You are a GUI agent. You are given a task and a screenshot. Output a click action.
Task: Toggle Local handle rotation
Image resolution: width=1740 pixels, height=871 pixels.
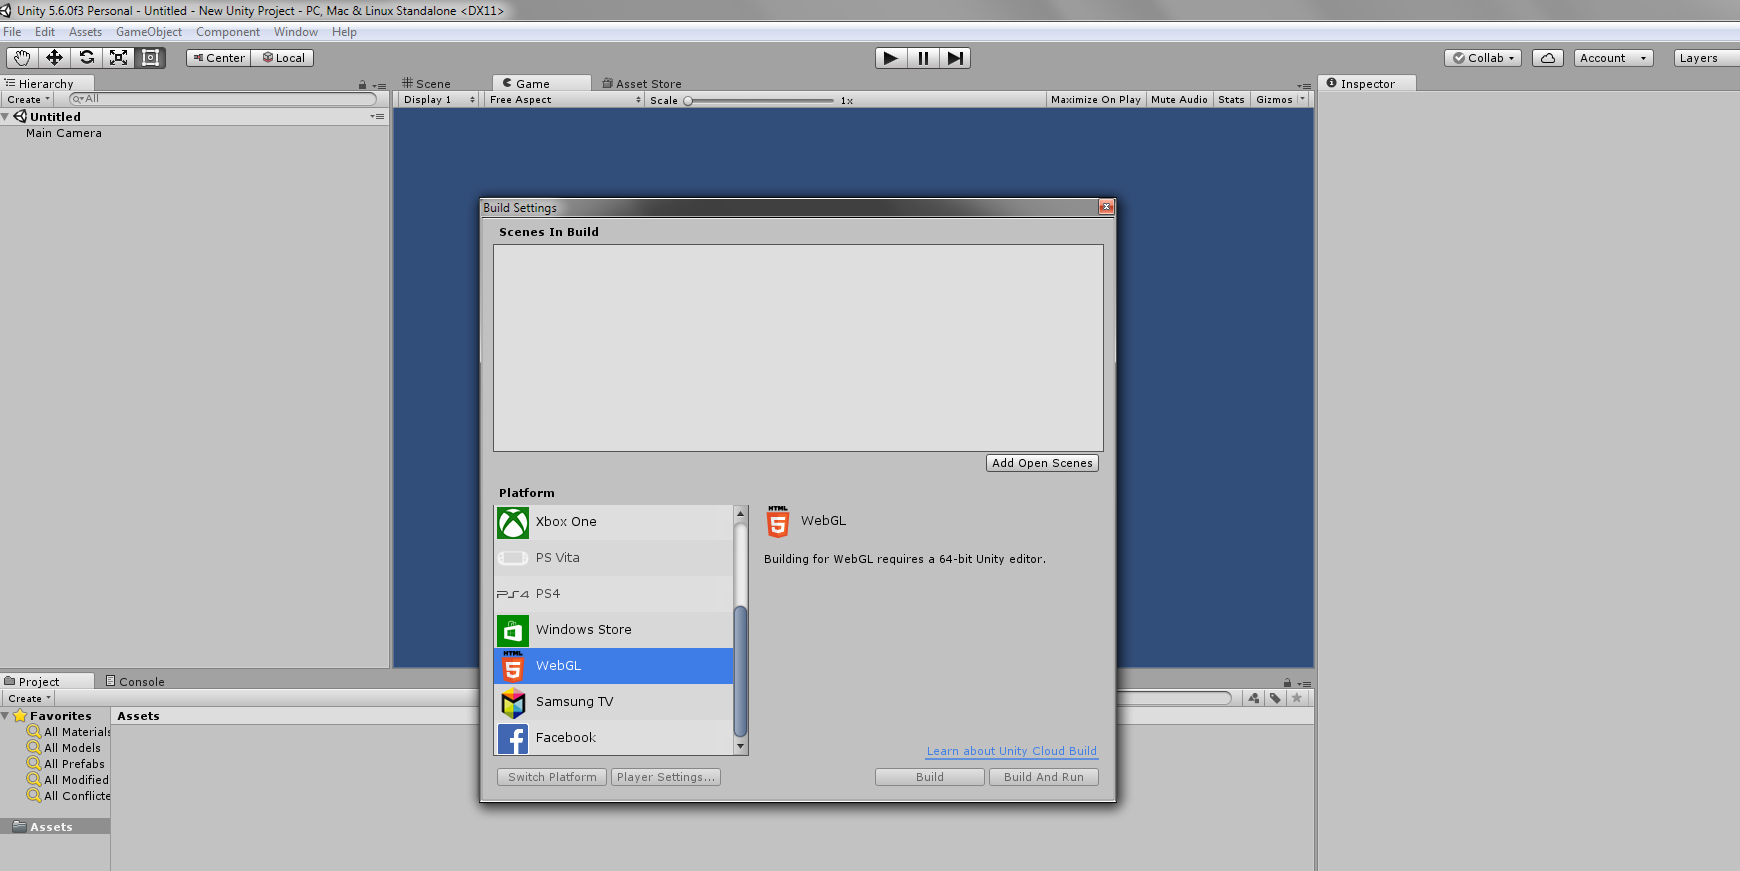point(283,58)
